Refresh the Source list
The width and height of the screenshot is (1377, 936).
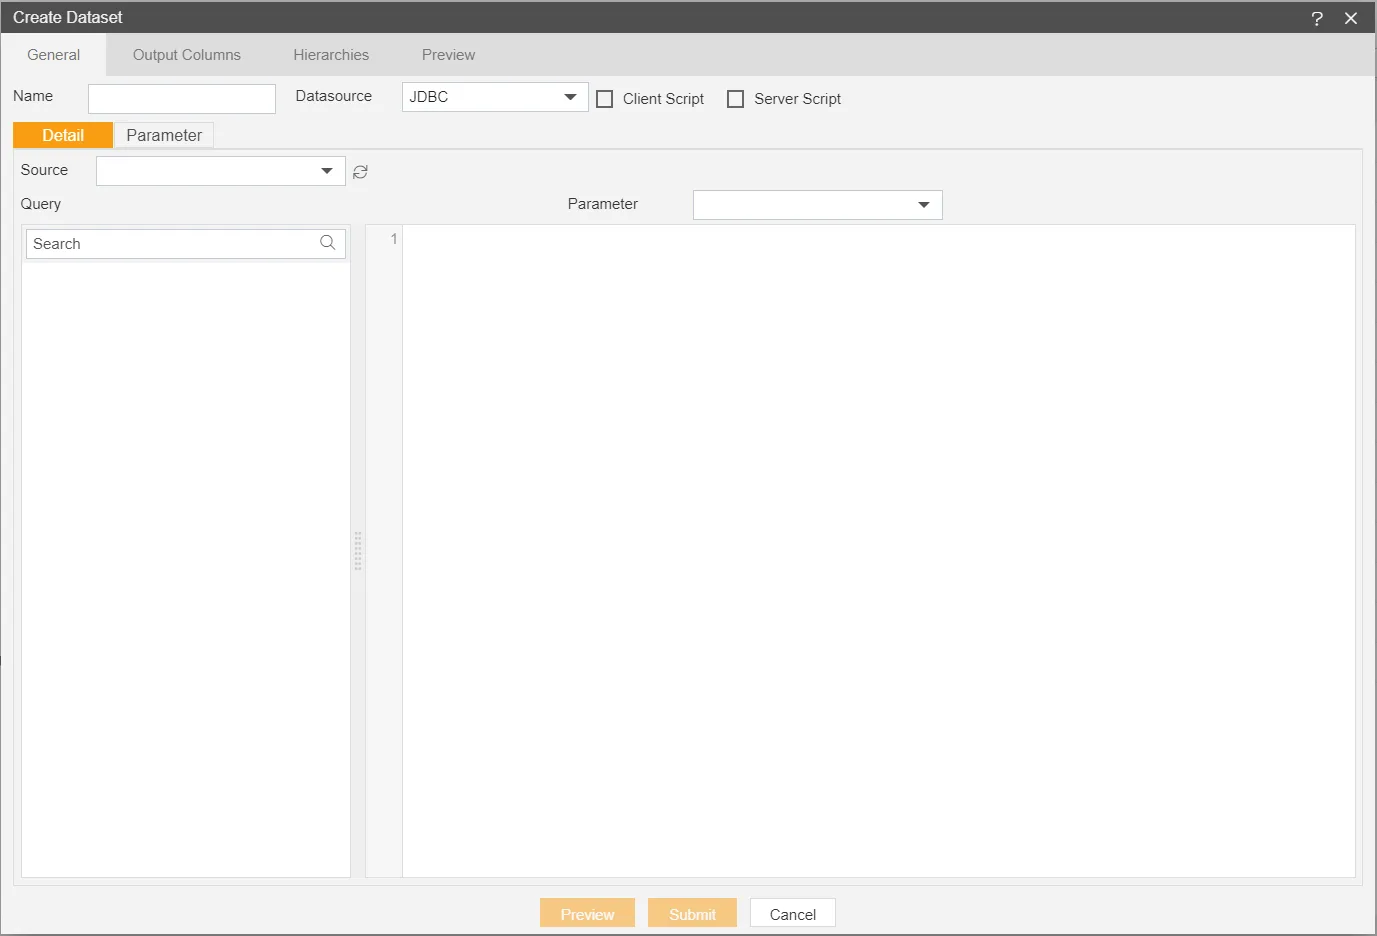pos(361,172)
